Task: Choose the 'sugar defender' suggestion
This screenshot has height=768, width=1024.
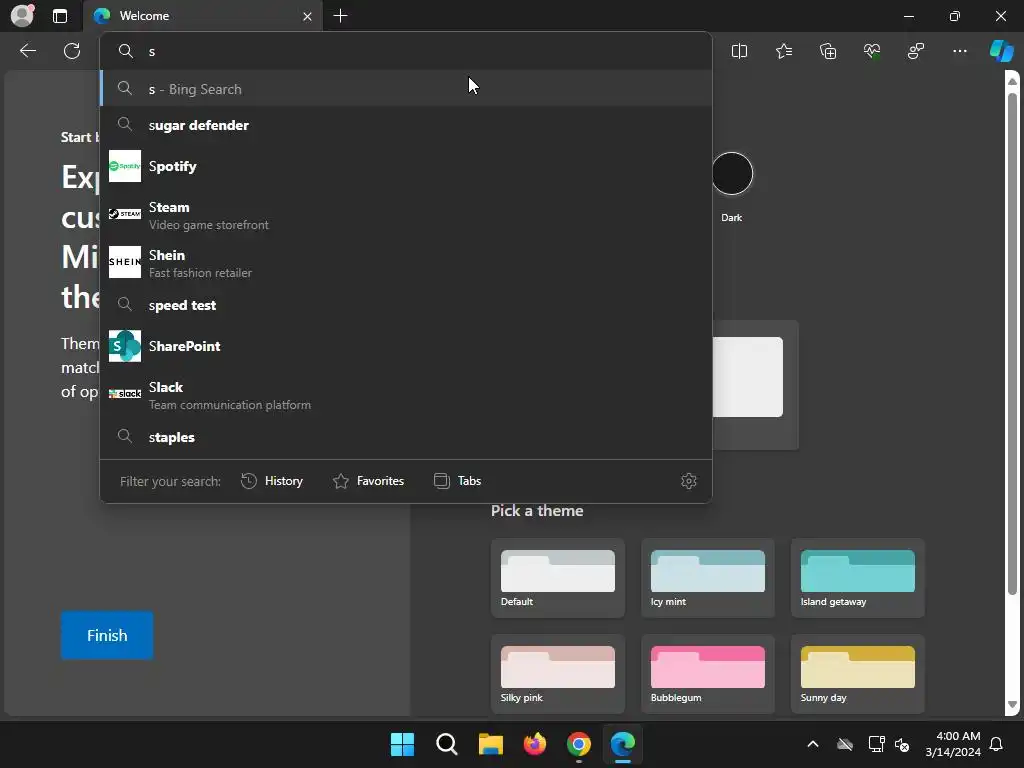Action: pos(406,125)
